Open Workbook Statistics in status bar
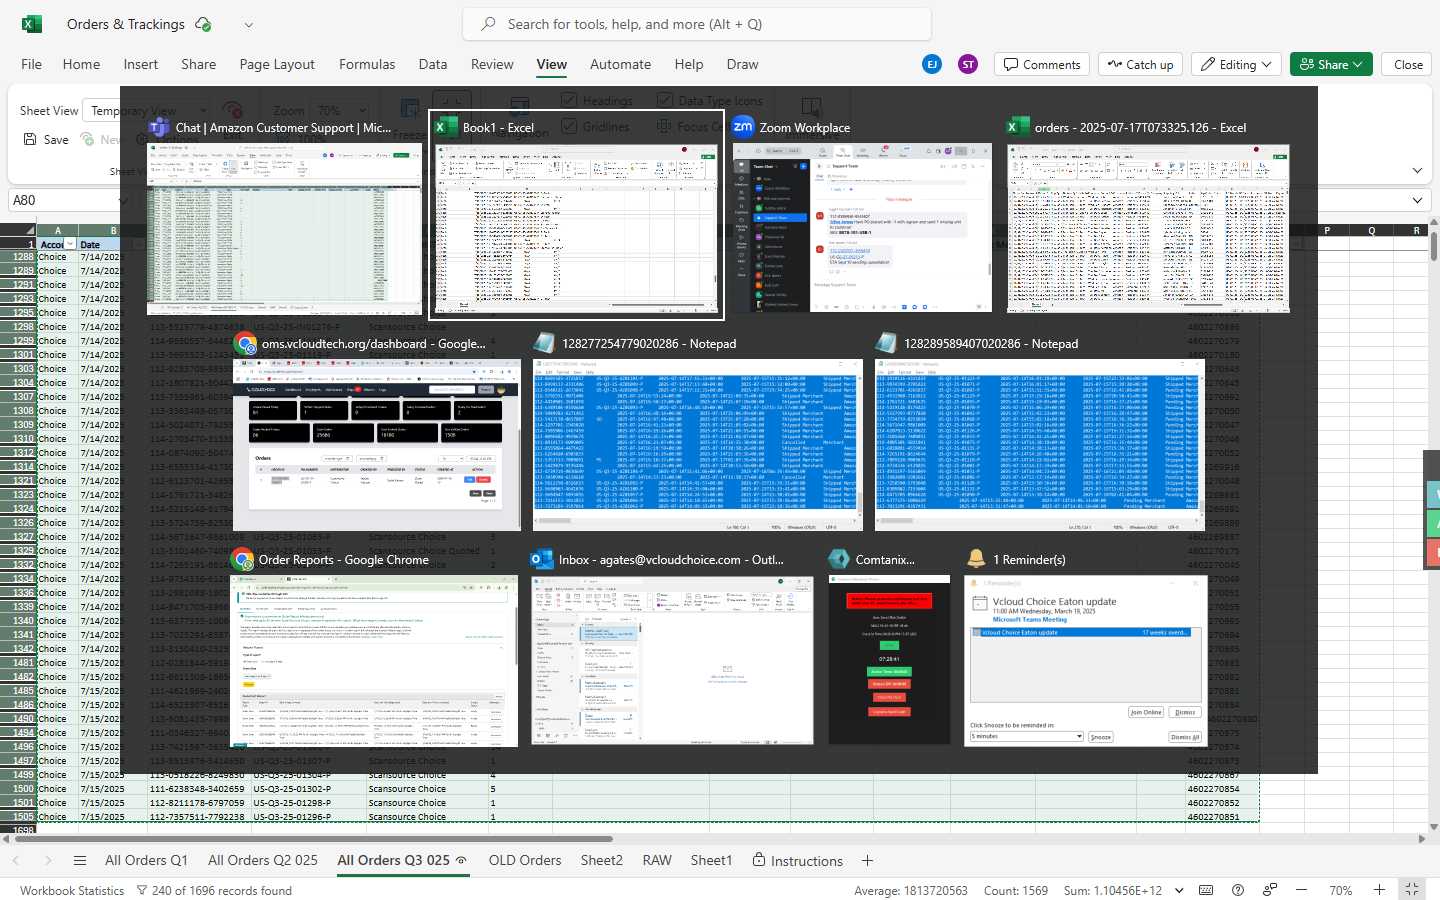This screenshot has height=900, width=1440. [x=72, y=890]
